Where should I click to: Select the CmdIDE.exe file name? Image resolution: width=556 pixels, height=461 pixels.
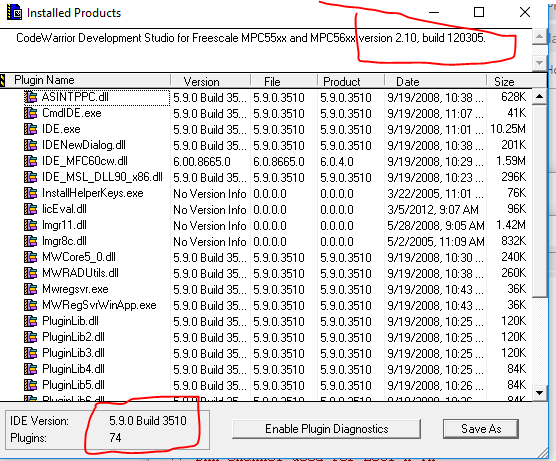click(x=72, y=113)
